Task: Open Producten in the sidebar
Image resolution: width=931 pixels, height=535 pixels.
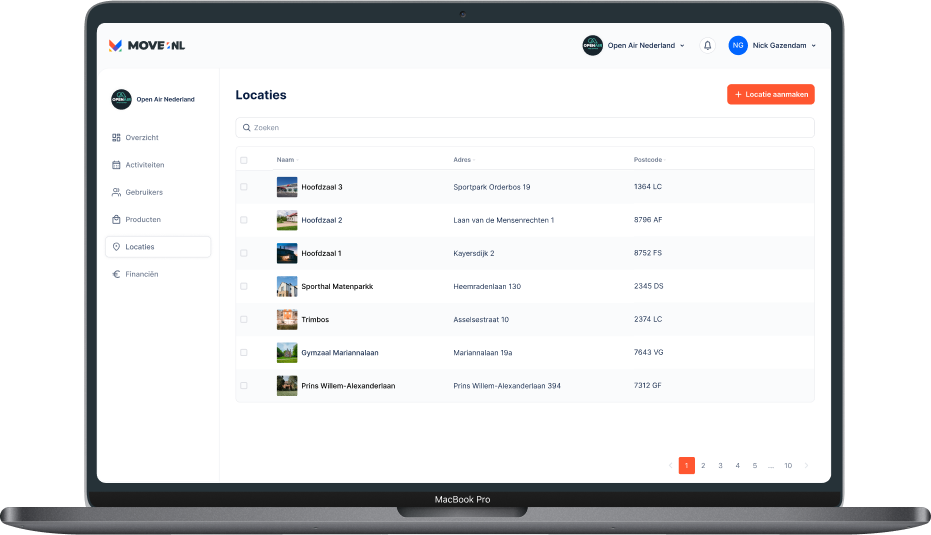Action: click(142, 219)
